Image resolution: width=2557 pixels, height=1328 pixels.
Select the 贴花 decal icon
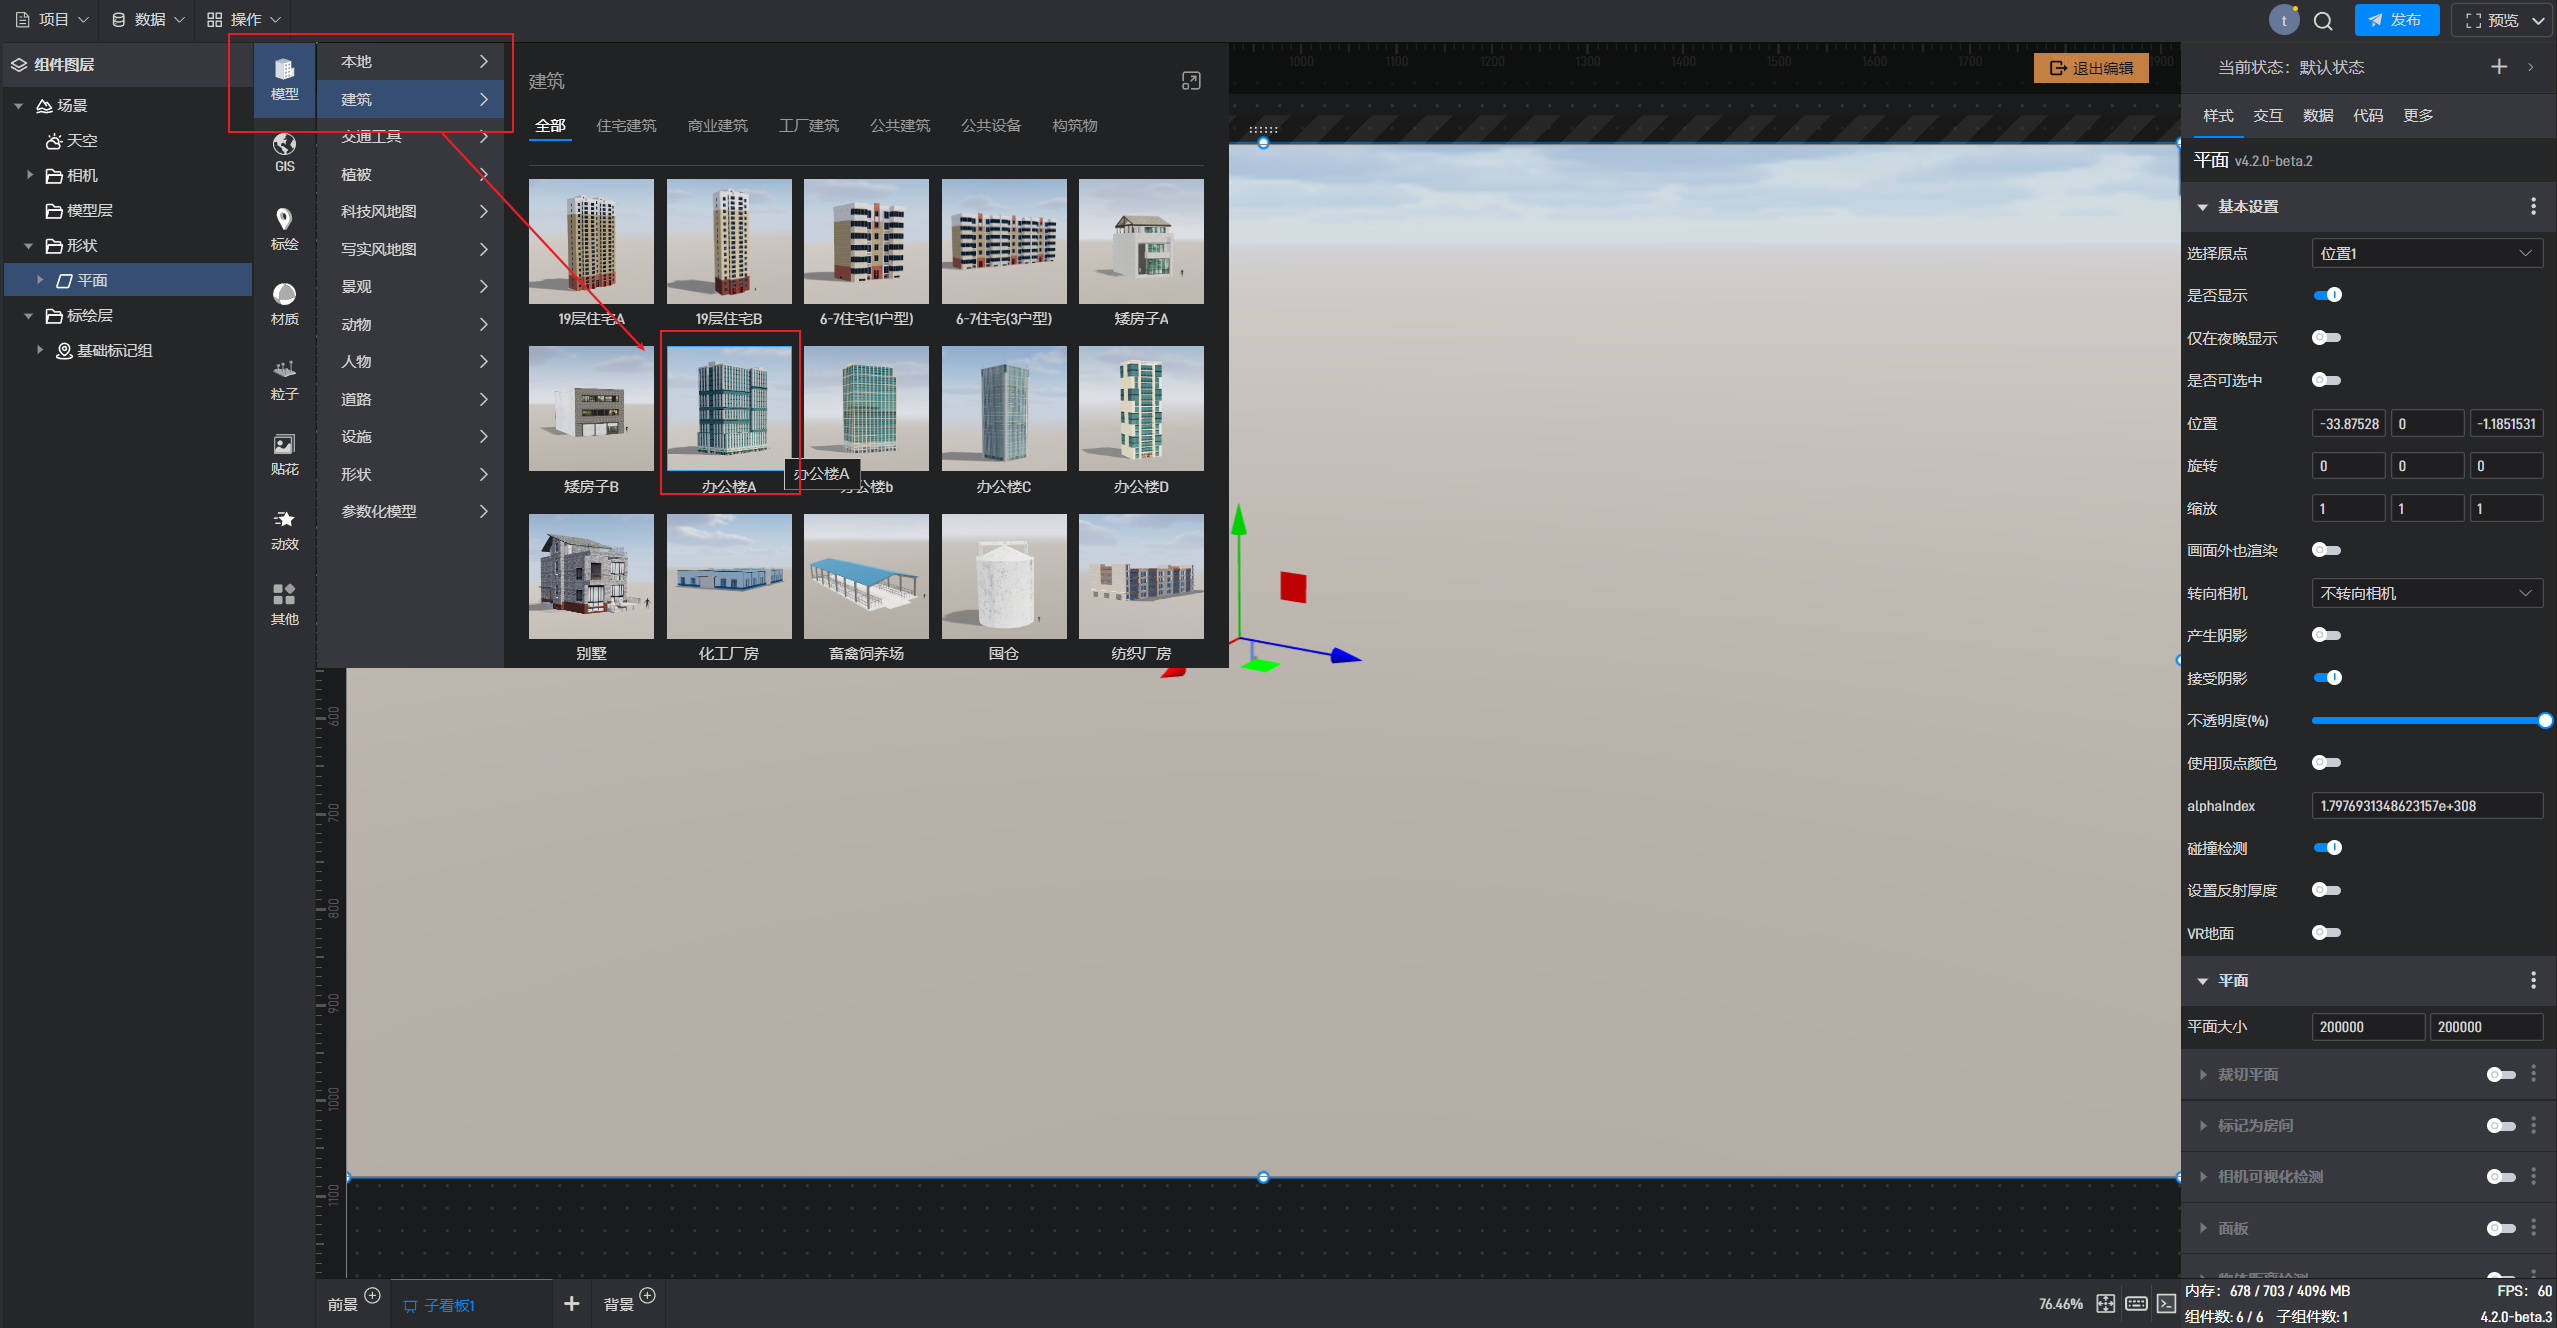click(x=284, y=454)
